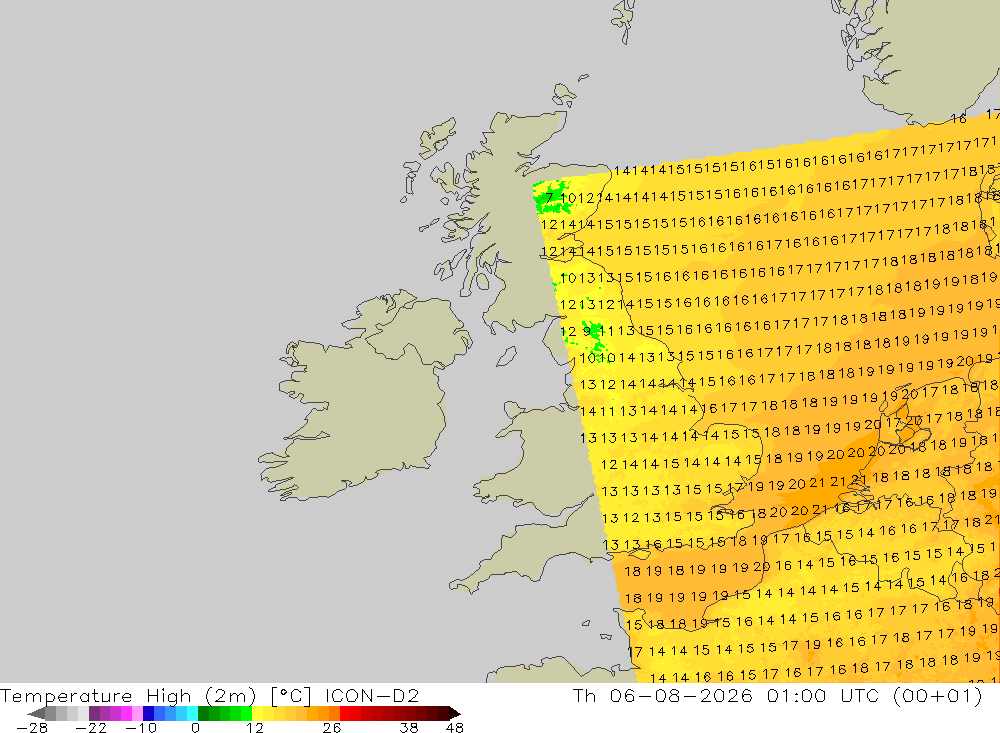The image size is (1000, 733).
Task: Click the 'Th 06-08-2026 01:00 UTC (00+01)' timestamp
Action: [x=777, y=695]
